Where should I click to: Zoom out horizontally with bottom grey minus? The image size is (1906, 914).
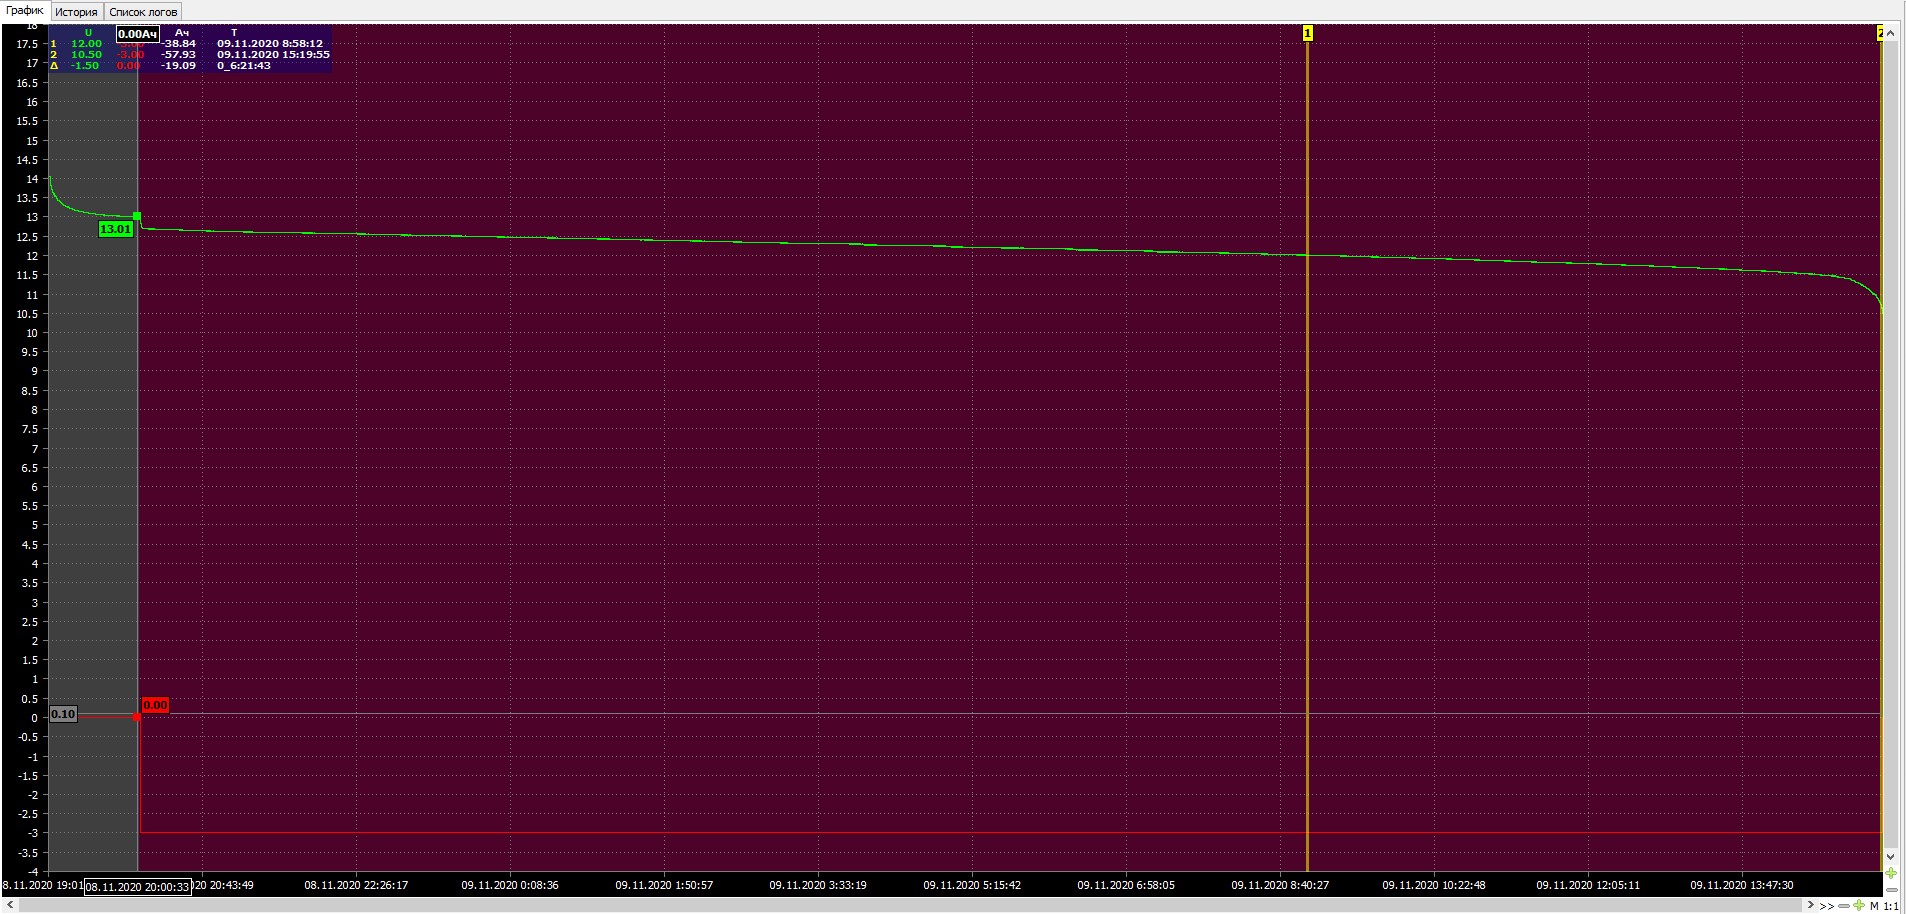(x=1844, y=906)
